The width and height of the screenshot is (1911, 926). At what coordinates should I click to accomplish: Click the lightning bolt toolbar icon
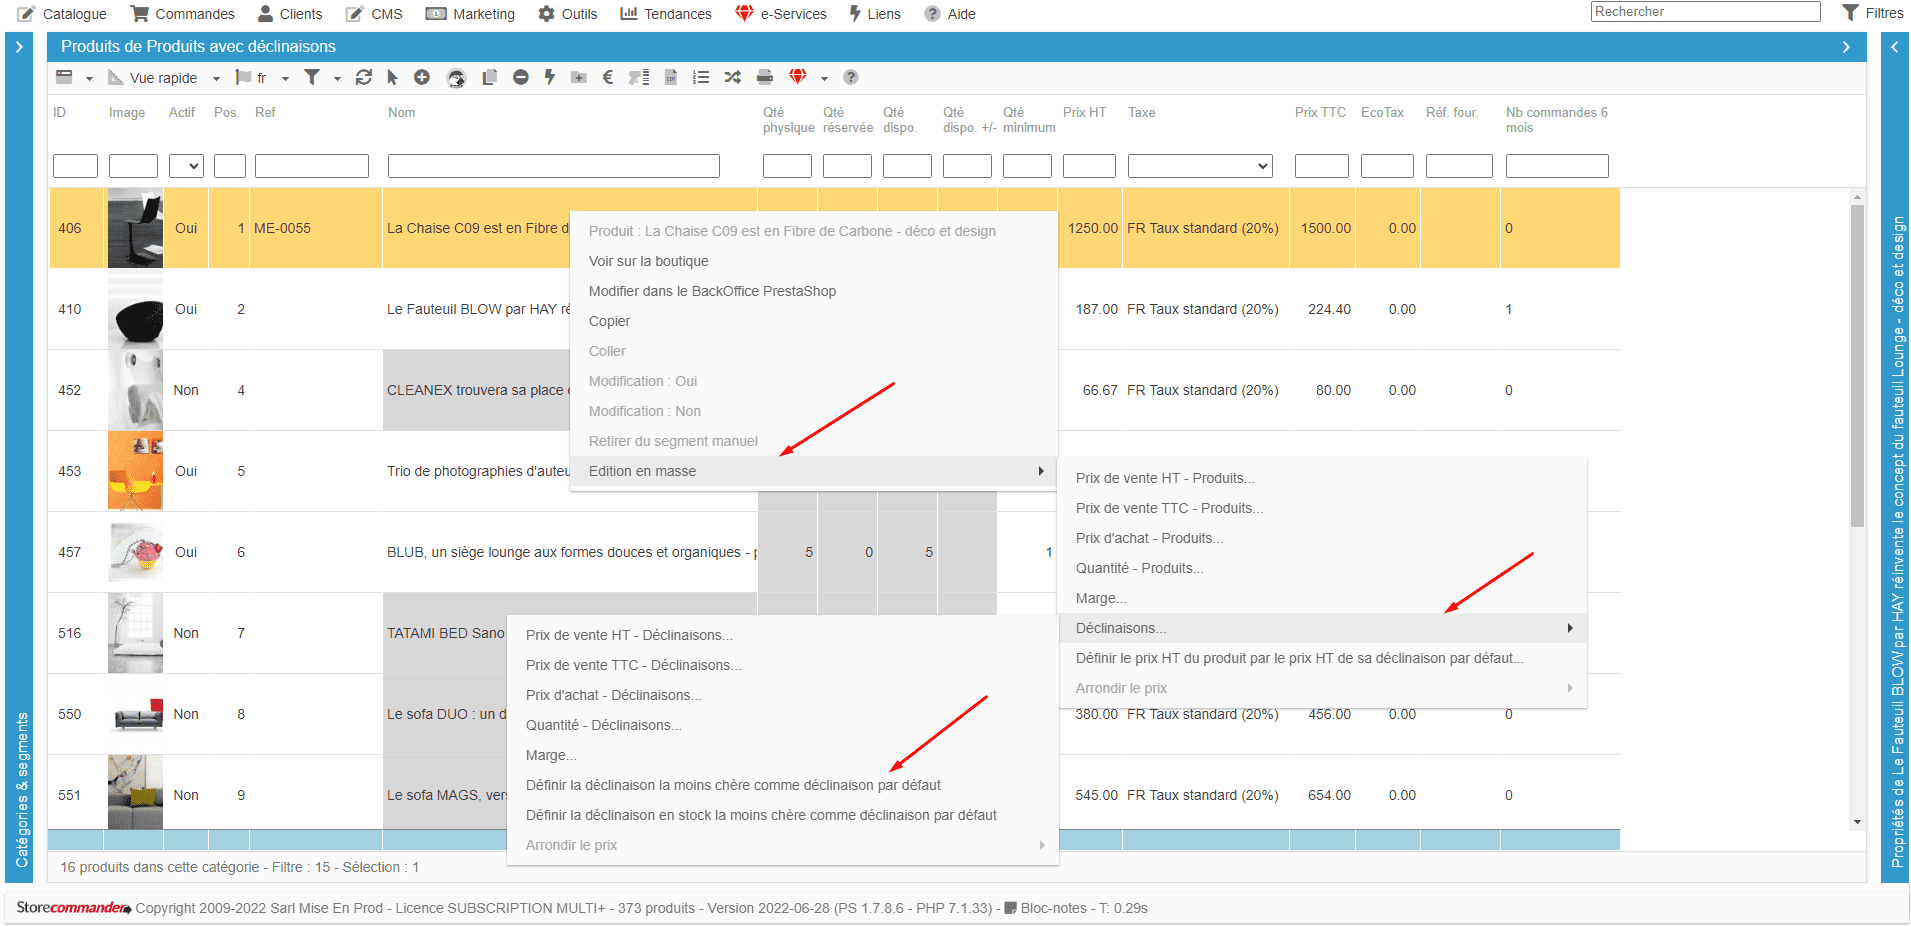(x=550, y=77)
